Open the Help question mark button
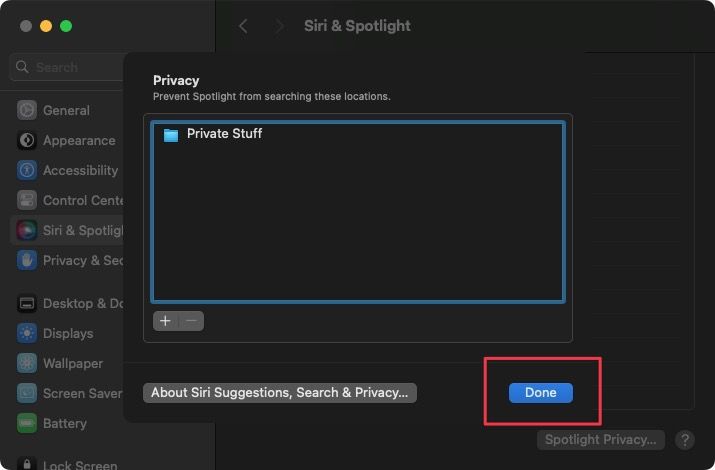This screenshot has width=715, height=470. (x=685, y=439)
